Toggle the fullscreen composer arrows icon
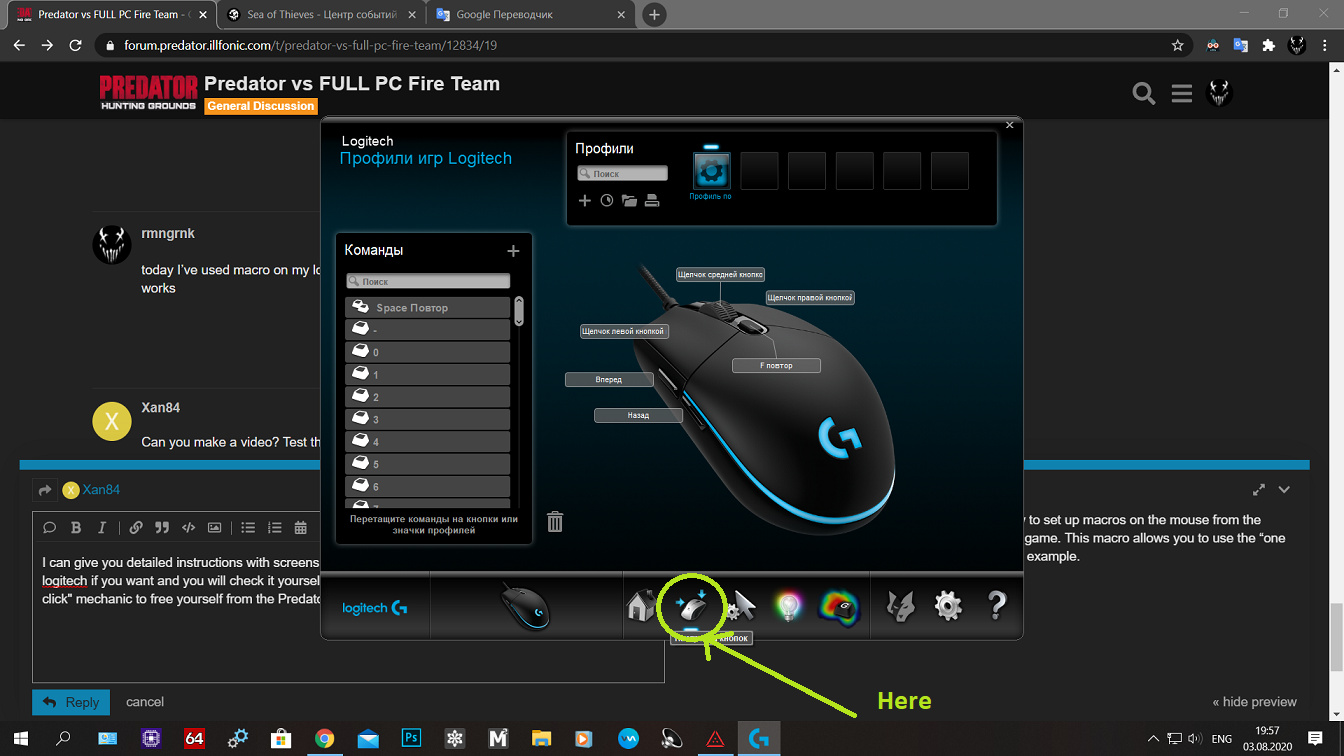Image resolution: width=1344 pixels, height=756 pixels. click(1258, 490)
